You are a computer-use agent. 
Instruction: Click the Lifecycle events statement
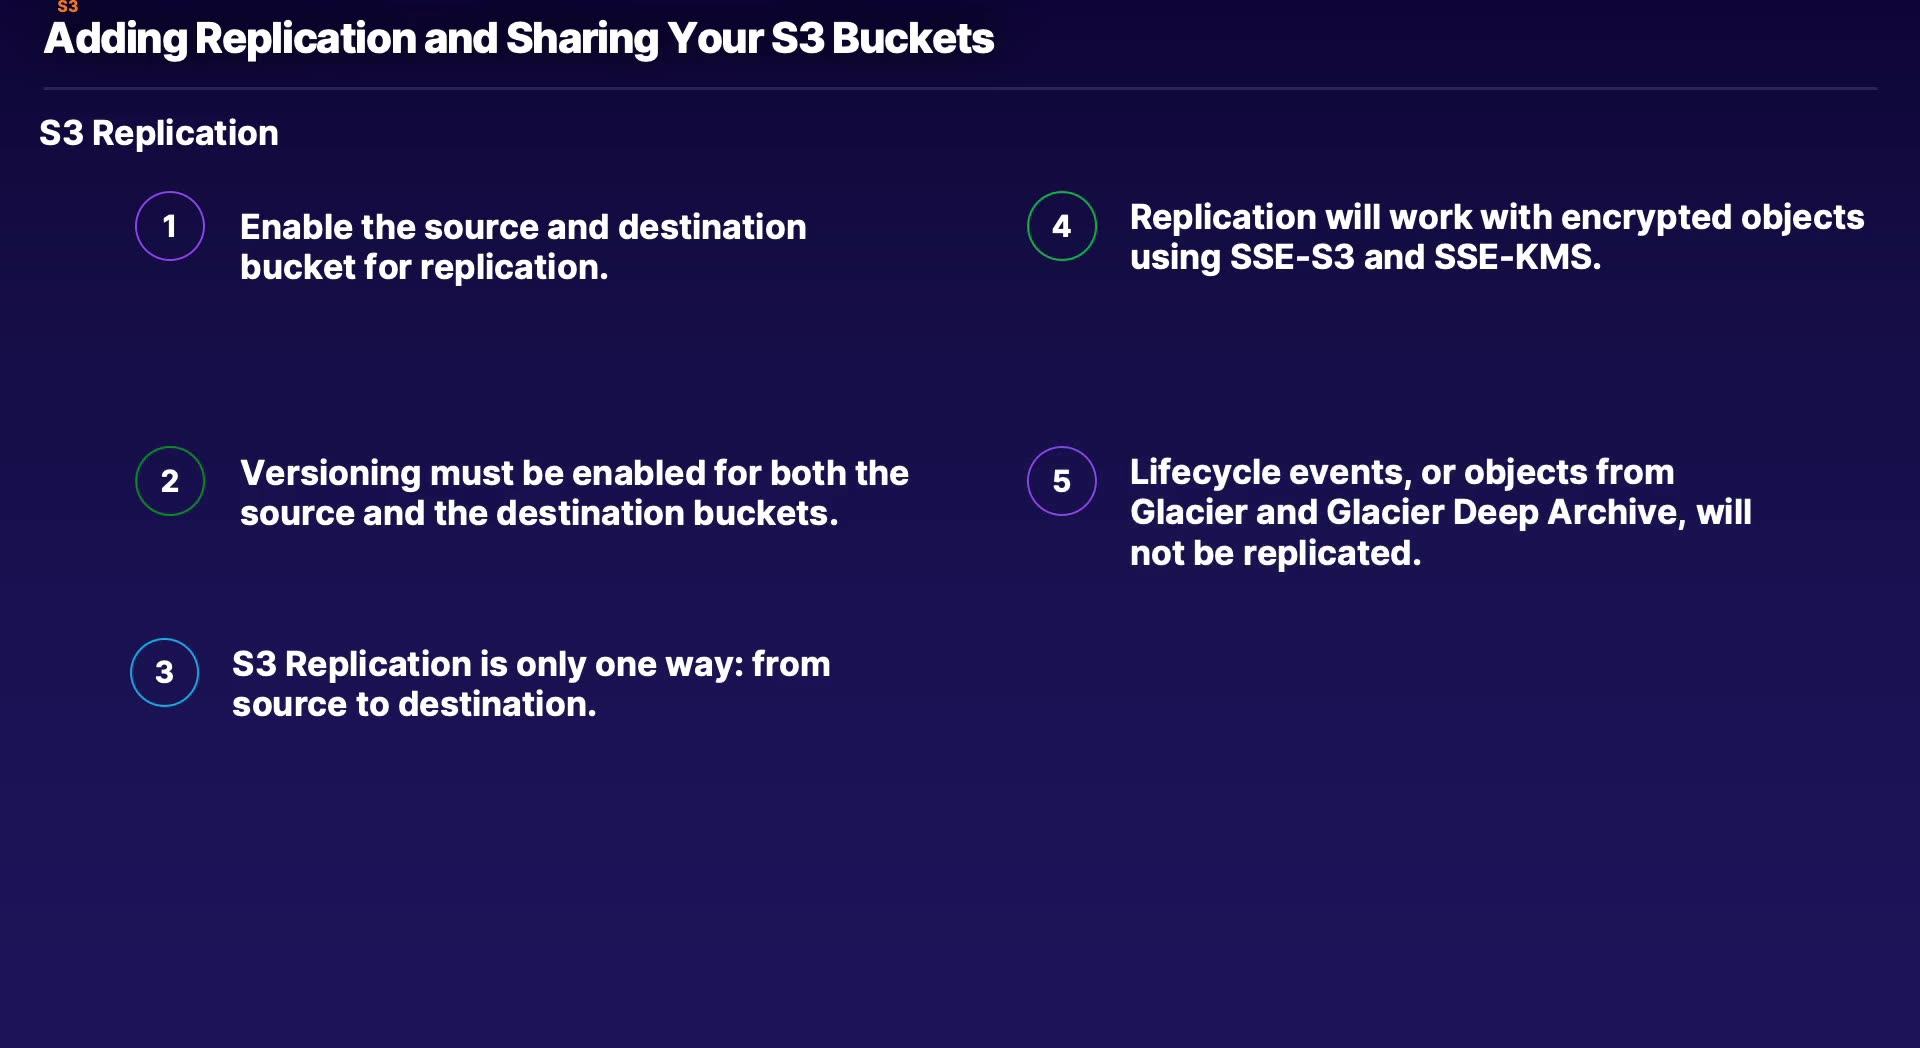click(1440, 512)
